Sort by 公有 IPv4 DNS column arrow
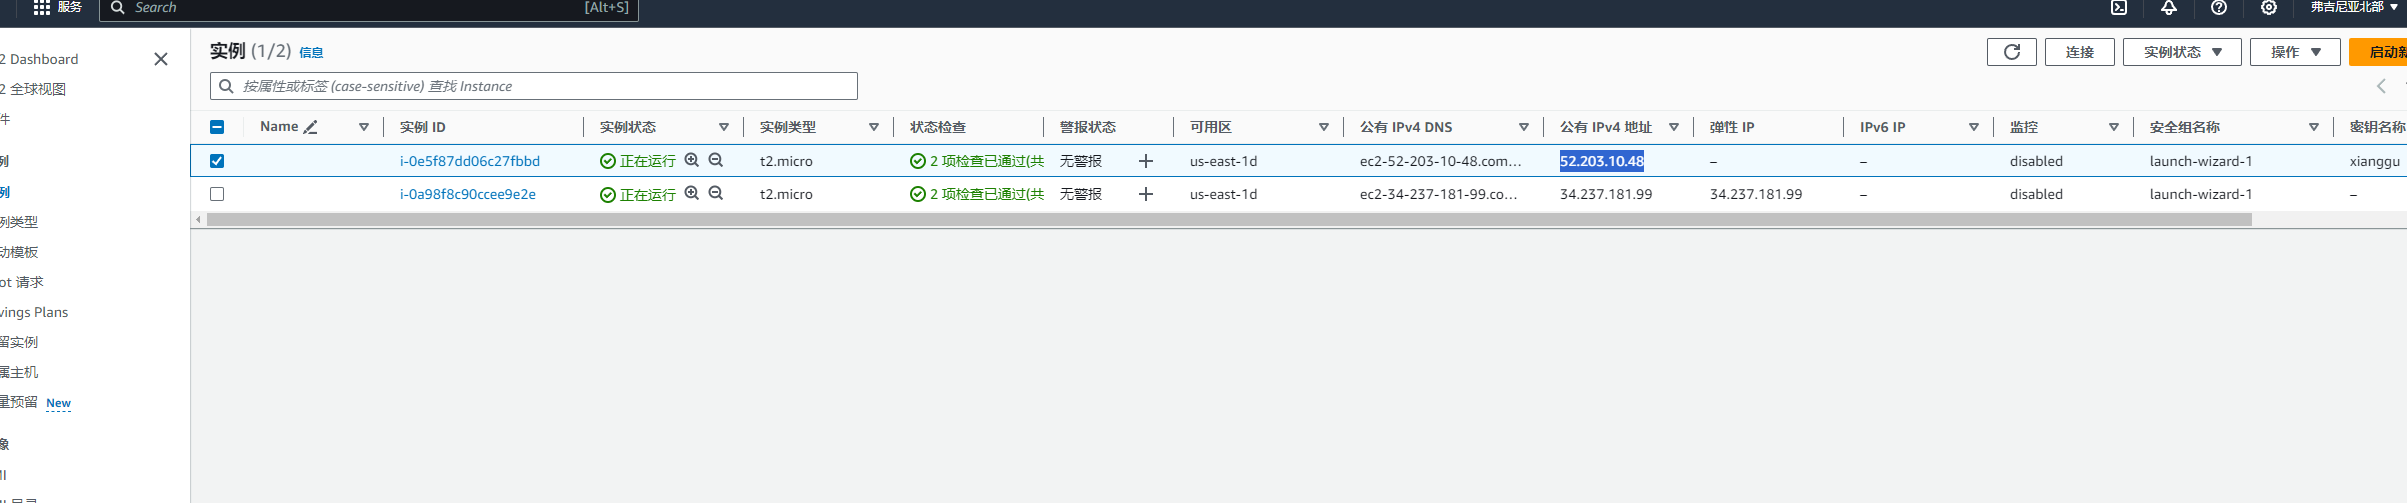Viewport: 2407px width, 503px height. click(x=1524, y=127)
